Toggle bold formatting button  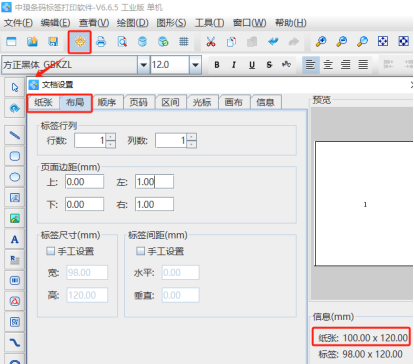217,65
